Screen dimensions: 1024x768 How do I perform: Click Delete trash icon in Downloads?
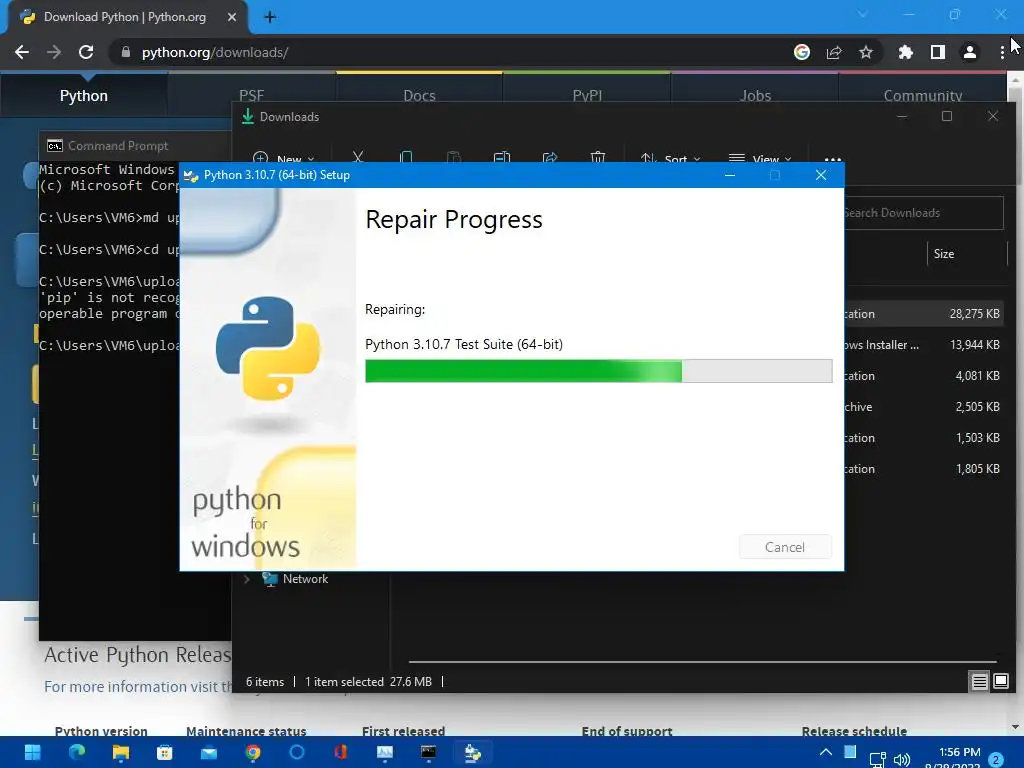click(x=598, y=157)
